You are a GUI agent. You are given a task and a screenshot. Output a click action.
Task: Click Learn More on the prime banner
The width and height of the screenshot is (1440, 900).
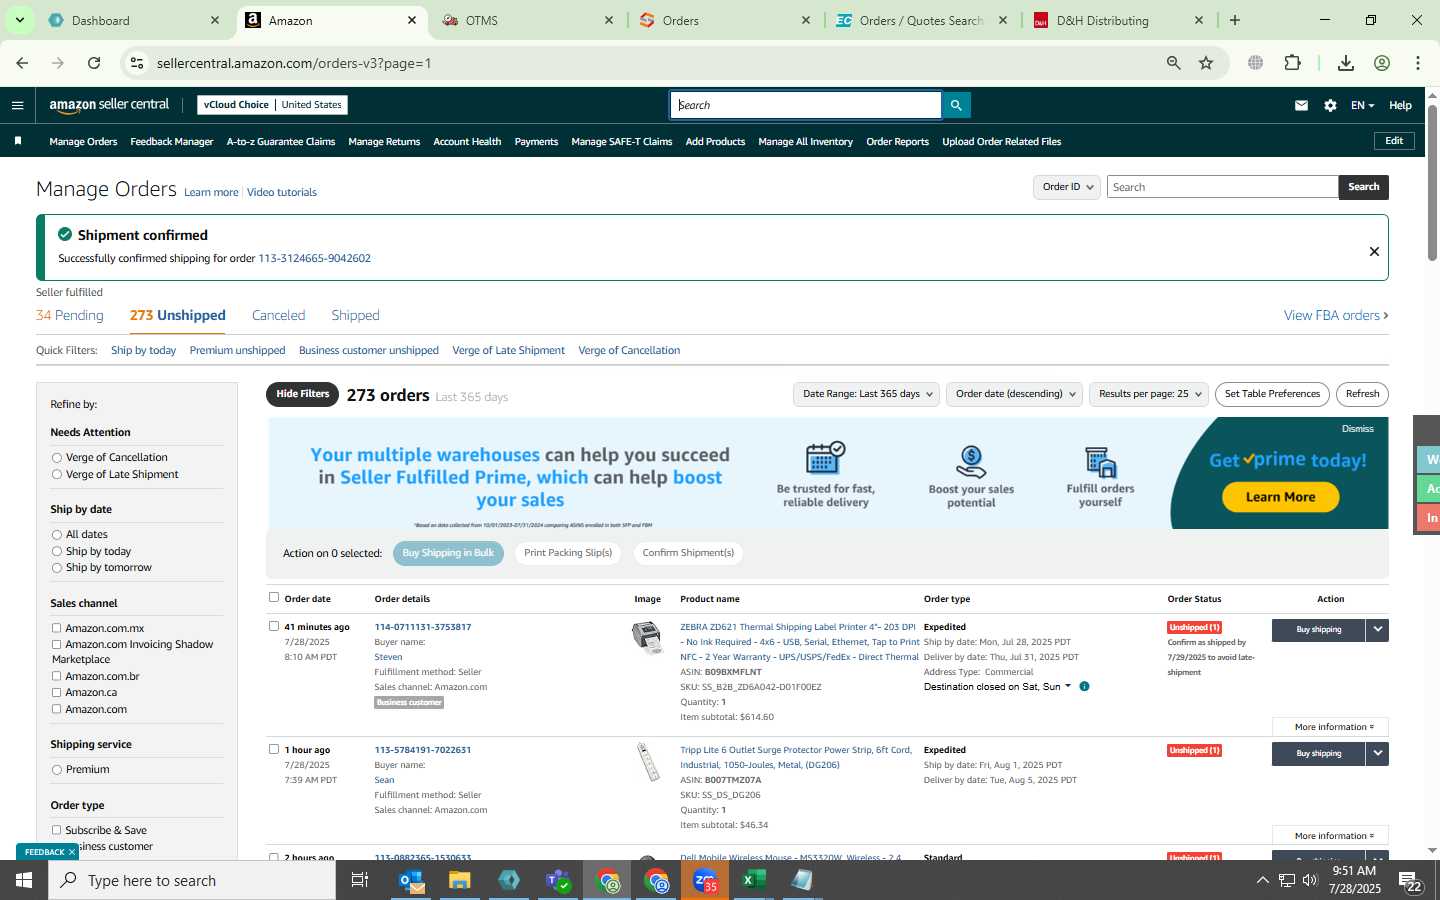point(1280,497)
